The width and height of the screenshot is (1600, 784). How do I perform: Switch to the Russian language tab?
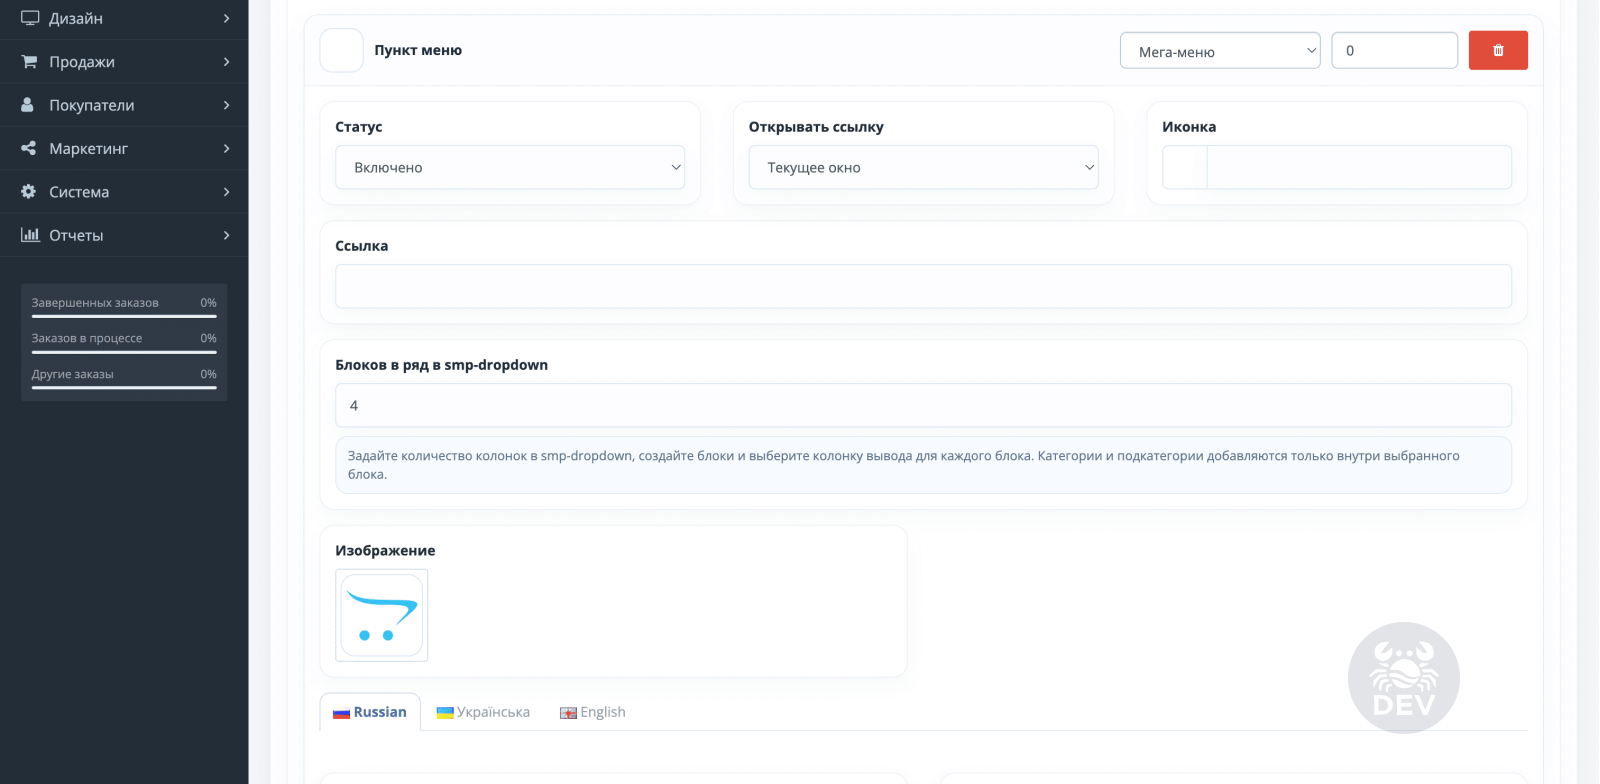click(370, 712)
